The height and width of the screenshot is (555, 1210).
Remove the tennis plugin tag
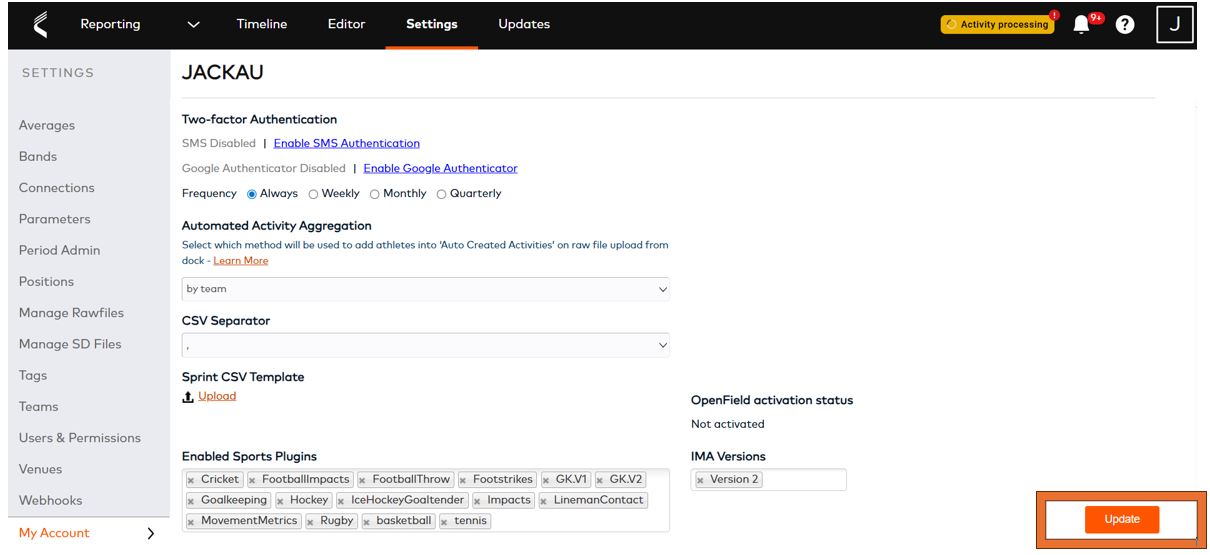[x=445, y=522]
